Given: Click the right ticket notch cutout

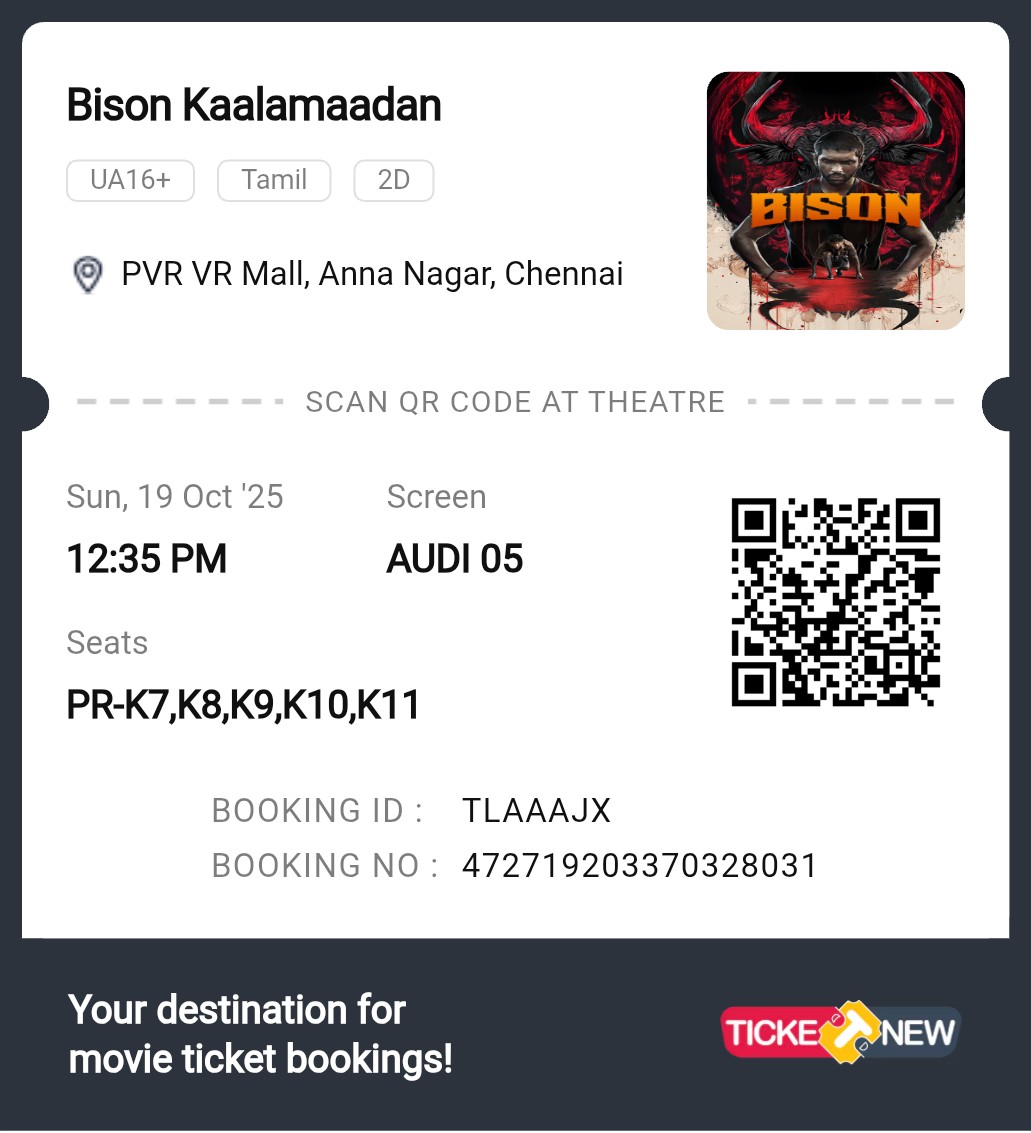Looking at the screenshot, I should pyautogui.click(x=996, y=404).
